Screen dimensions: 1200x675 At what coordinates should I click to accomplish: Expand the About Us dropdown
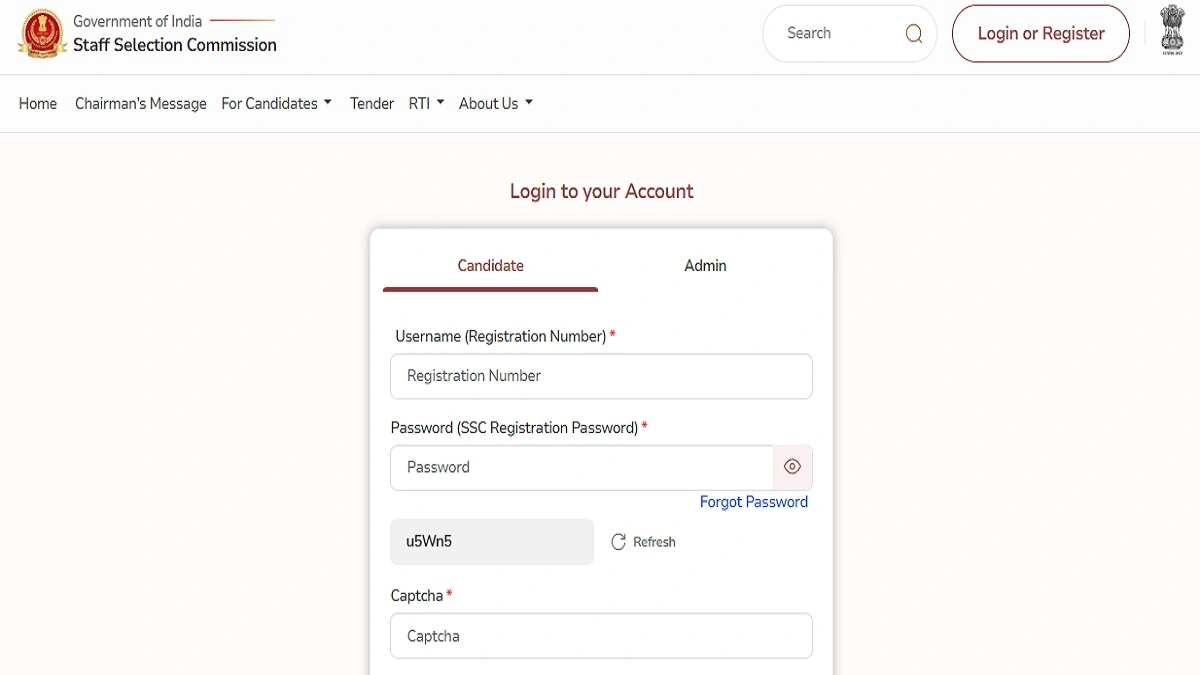495,103
